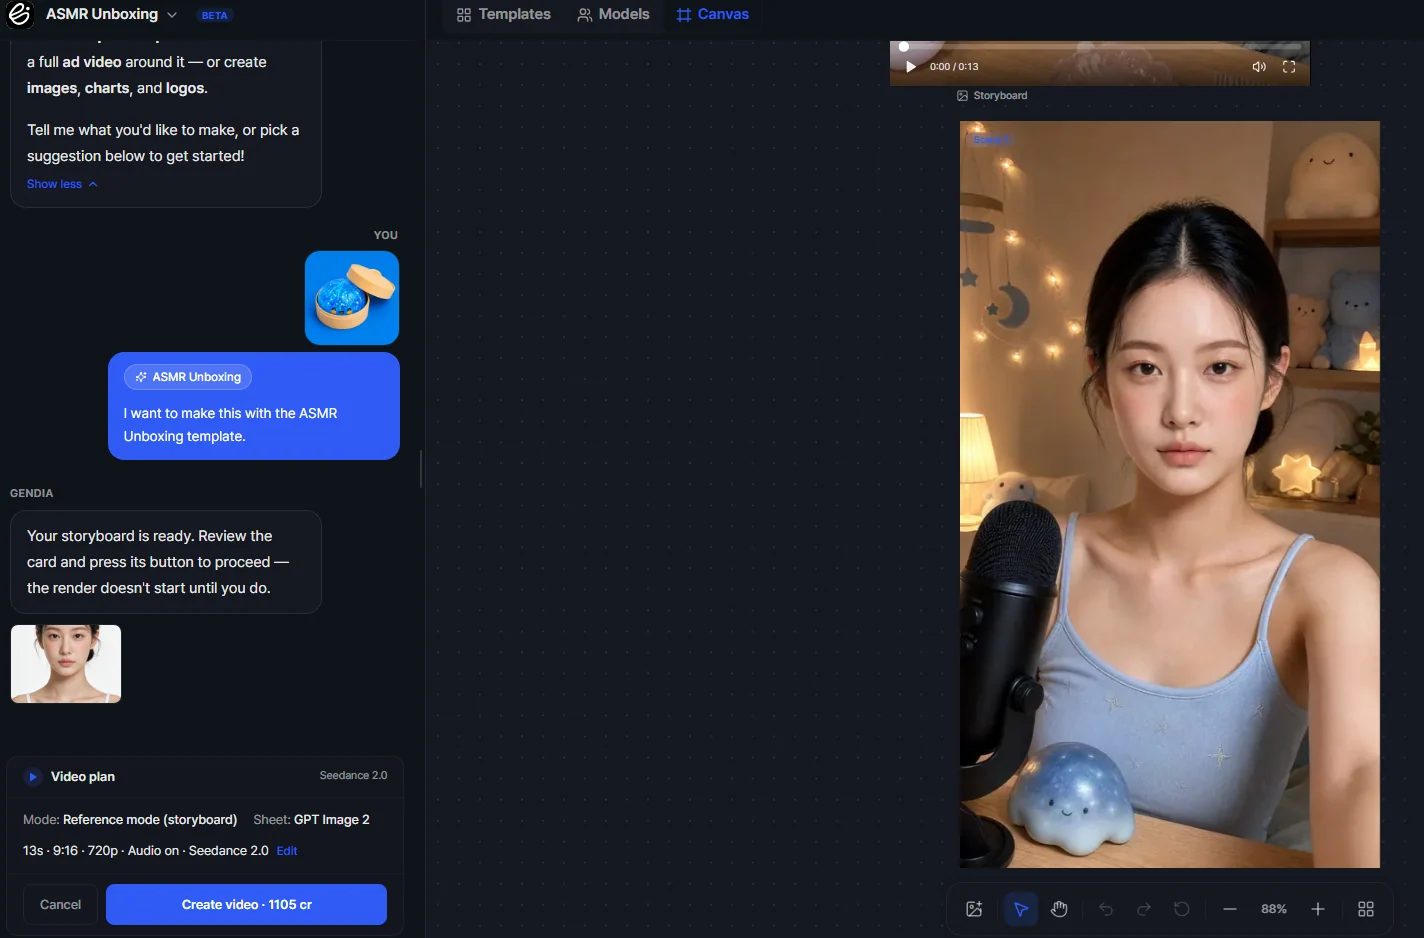Switch to the Canvas tab
Image resolution: width=1424 pixels, height=938 pixels.
712,14
